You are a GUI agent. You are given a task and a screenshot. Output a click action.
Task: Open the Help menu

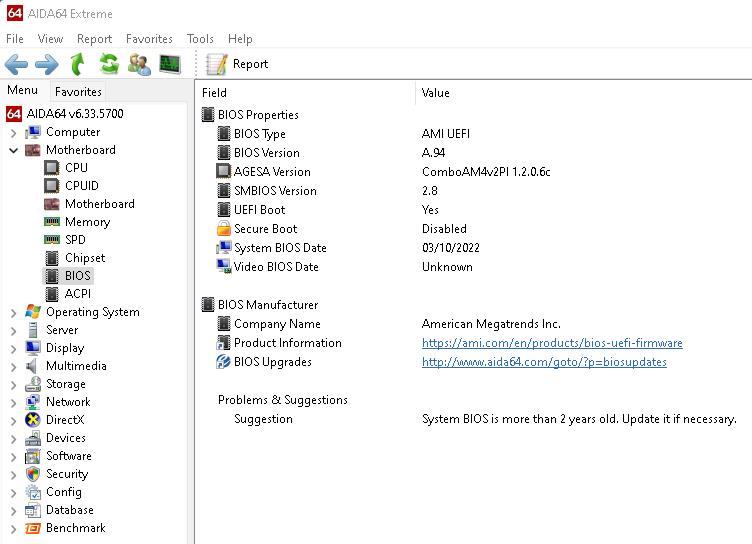(240, 39)
